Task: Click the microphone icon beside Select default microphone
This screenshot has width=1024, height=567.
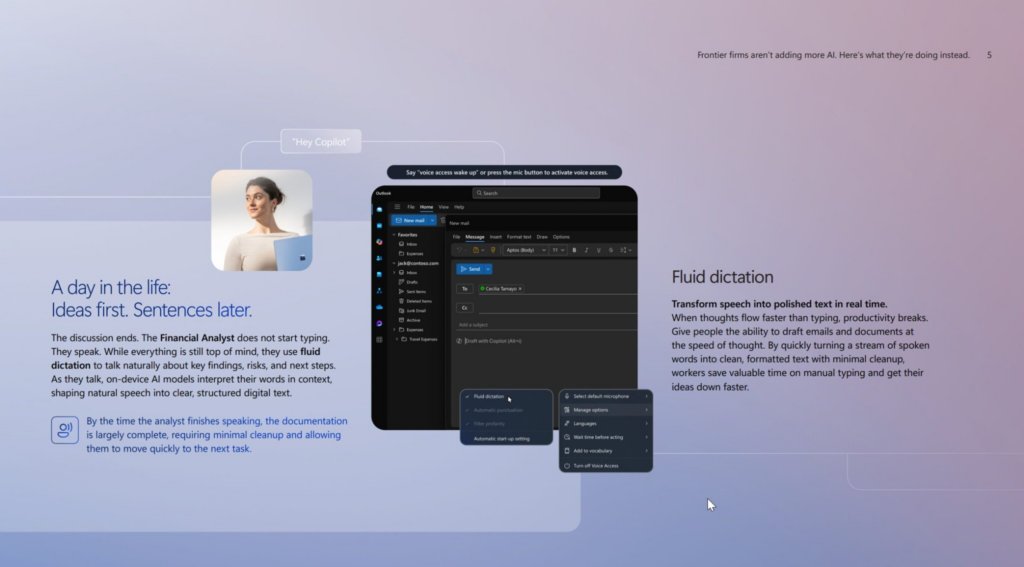Action: 567,397
